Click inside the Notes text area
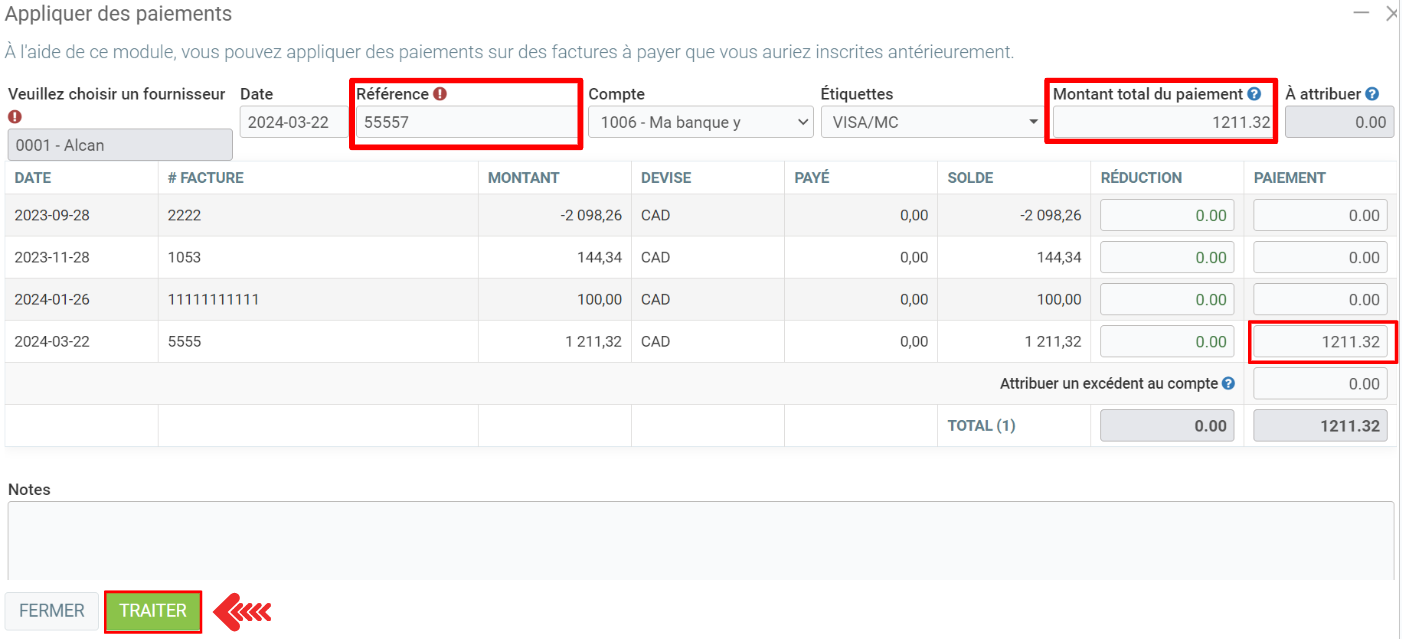The image size is (1402, 639). tap(700, 540)
